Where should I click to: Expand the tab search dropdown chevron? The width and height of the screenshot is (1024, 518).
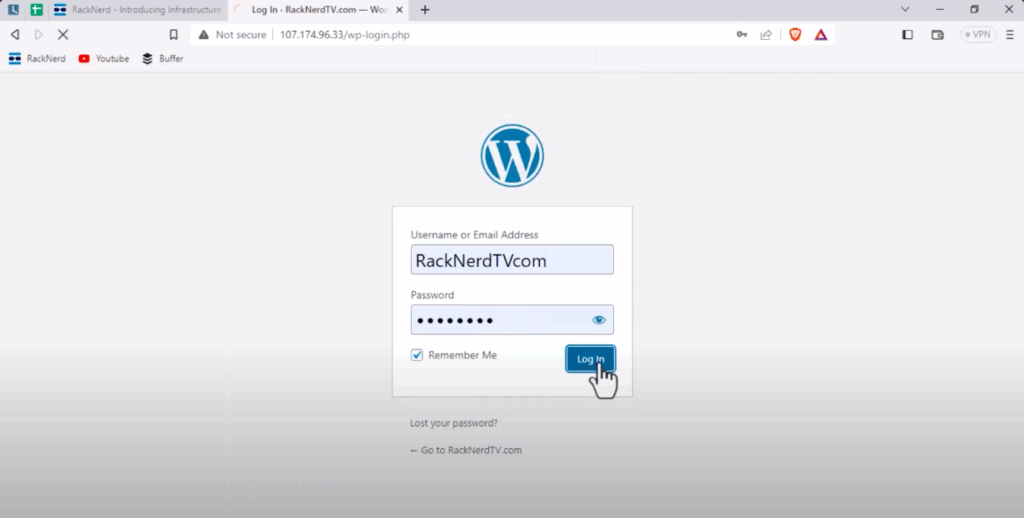[x=905, y=9]
